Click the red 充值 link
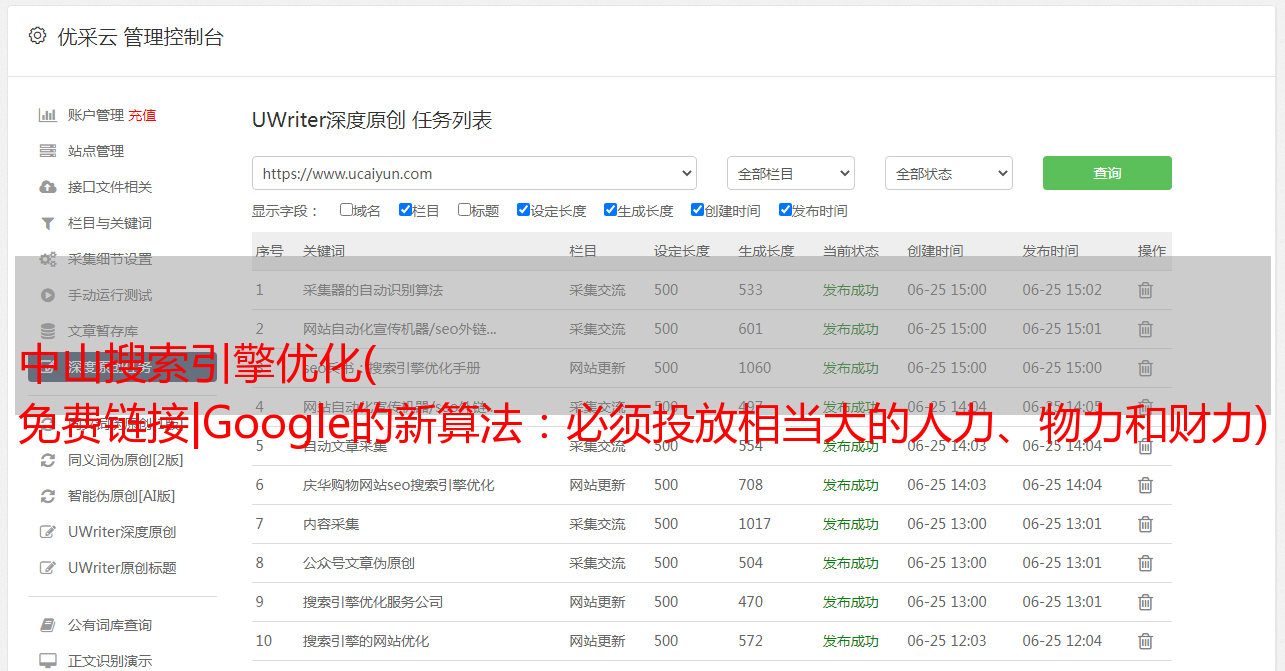Viewport: 1285px width, 671px height. tap(142, 115)
